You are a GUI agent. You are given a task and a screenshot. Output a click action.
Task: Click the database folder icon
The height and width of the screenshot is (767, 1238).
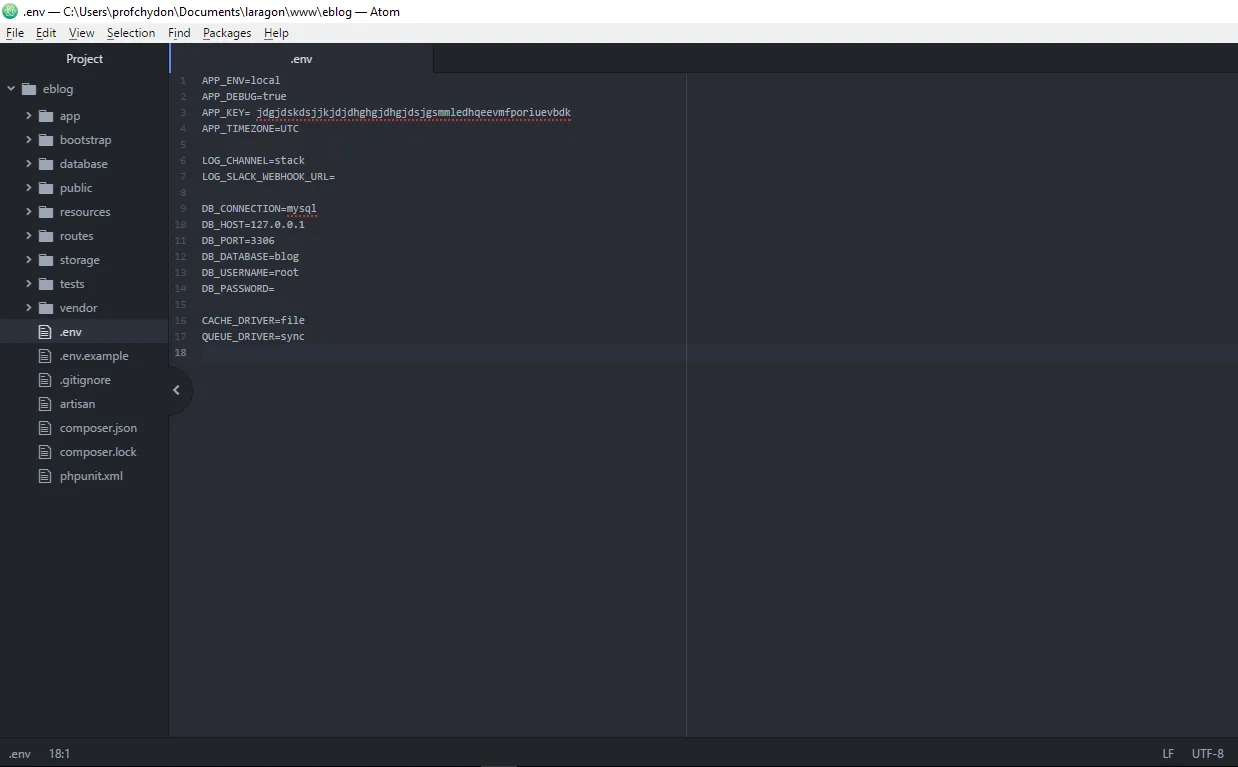pos(46,164)
